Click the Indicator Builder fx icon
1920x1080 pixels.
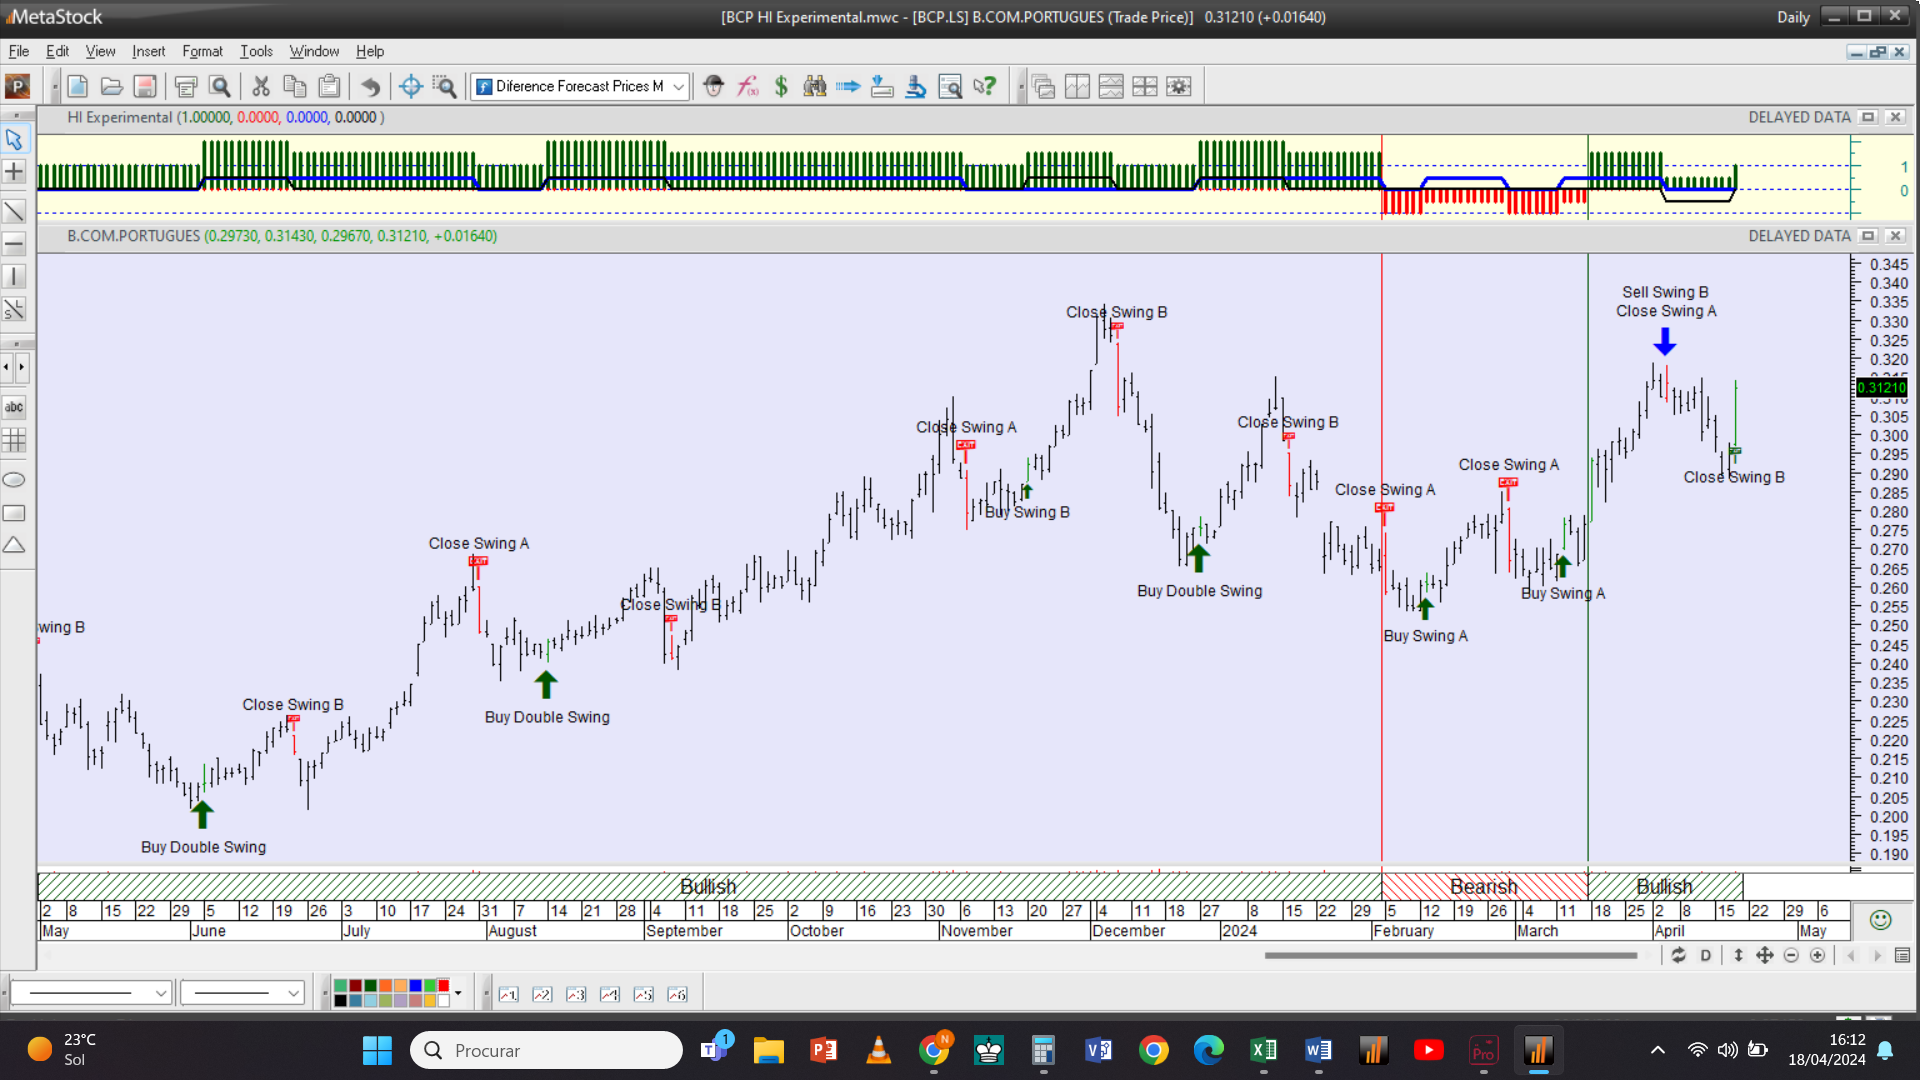click(747, 86)
